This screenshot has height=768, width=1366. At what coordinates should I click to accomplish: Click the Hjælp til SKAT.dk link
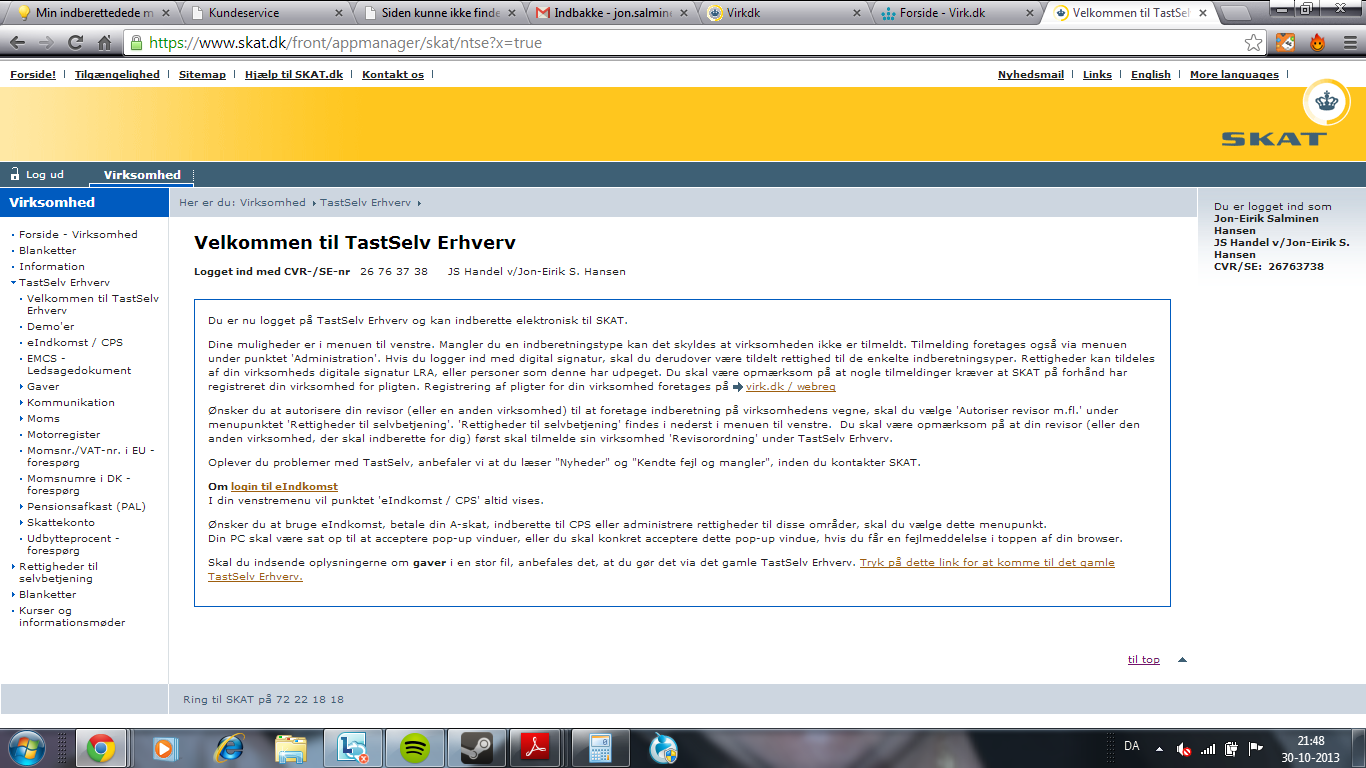[294, 75]
